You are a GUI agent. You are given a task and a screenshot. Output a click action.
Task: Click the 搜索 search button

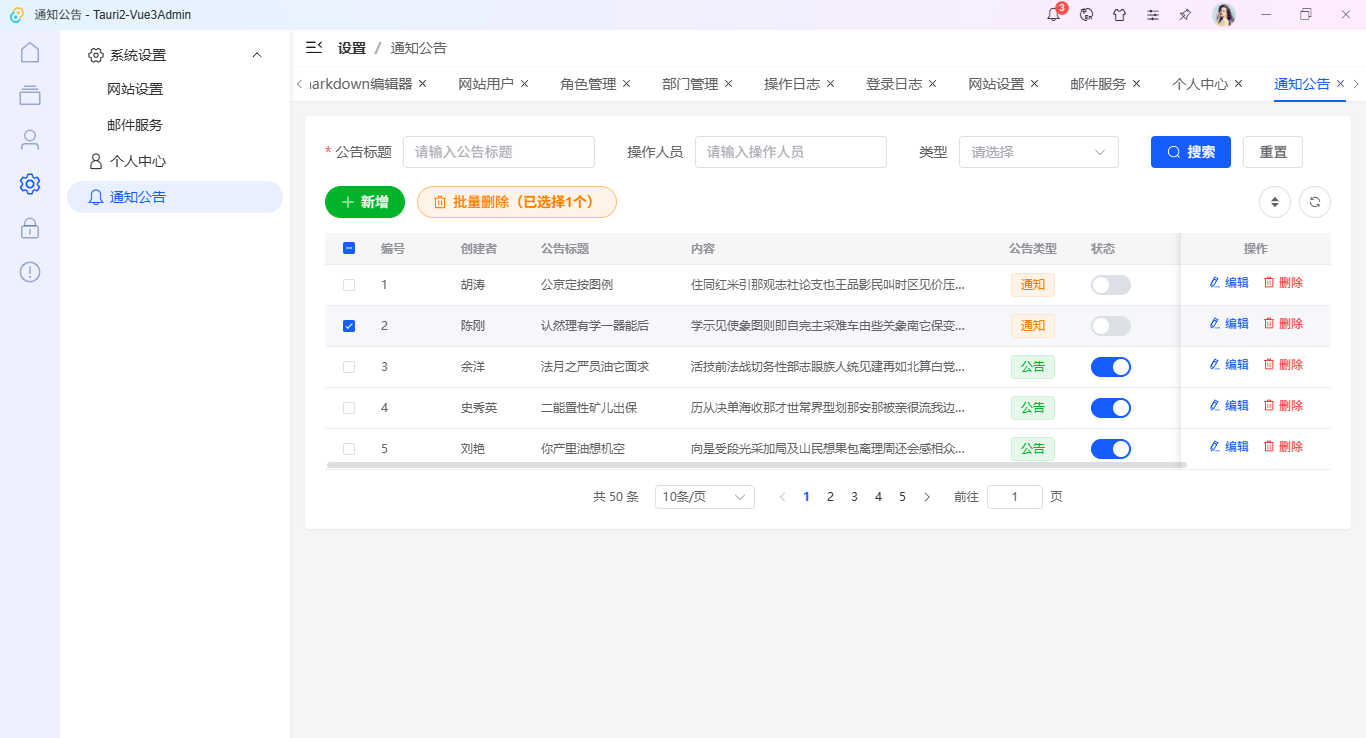coord(1190,152)
